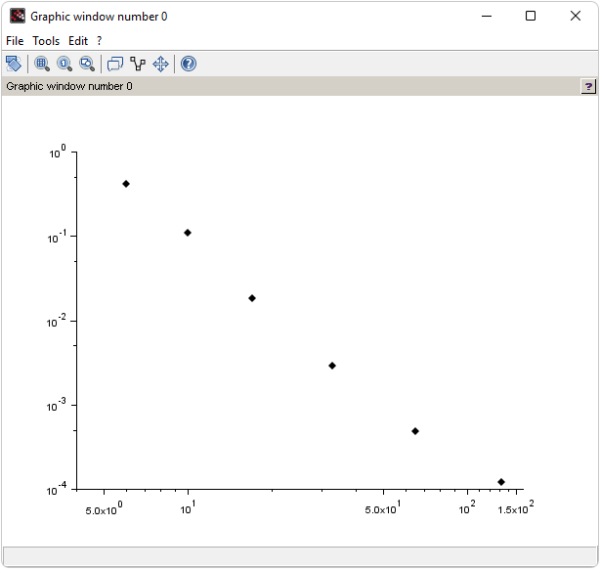Click the 10^-1 y-axis label
Viewport: 600px width, 570px height.
[57, 237]
